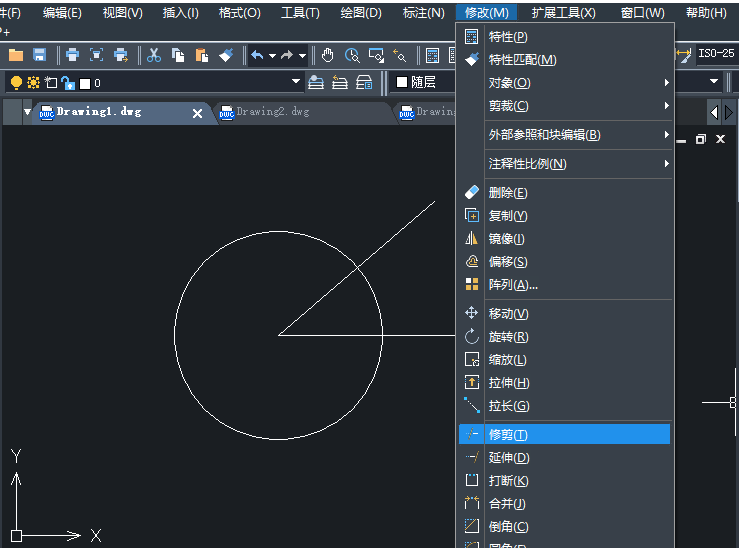739x548 pixels.
Task: Open the 扩展工具(X) menu
Action: coord(563,13)
